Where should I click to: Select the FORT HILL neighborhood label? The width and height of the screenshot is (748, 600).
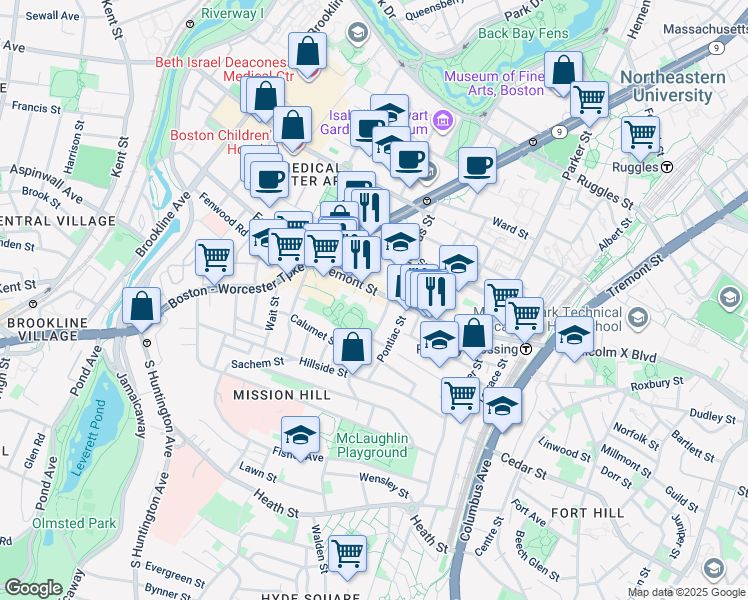(x=588, y=513)
